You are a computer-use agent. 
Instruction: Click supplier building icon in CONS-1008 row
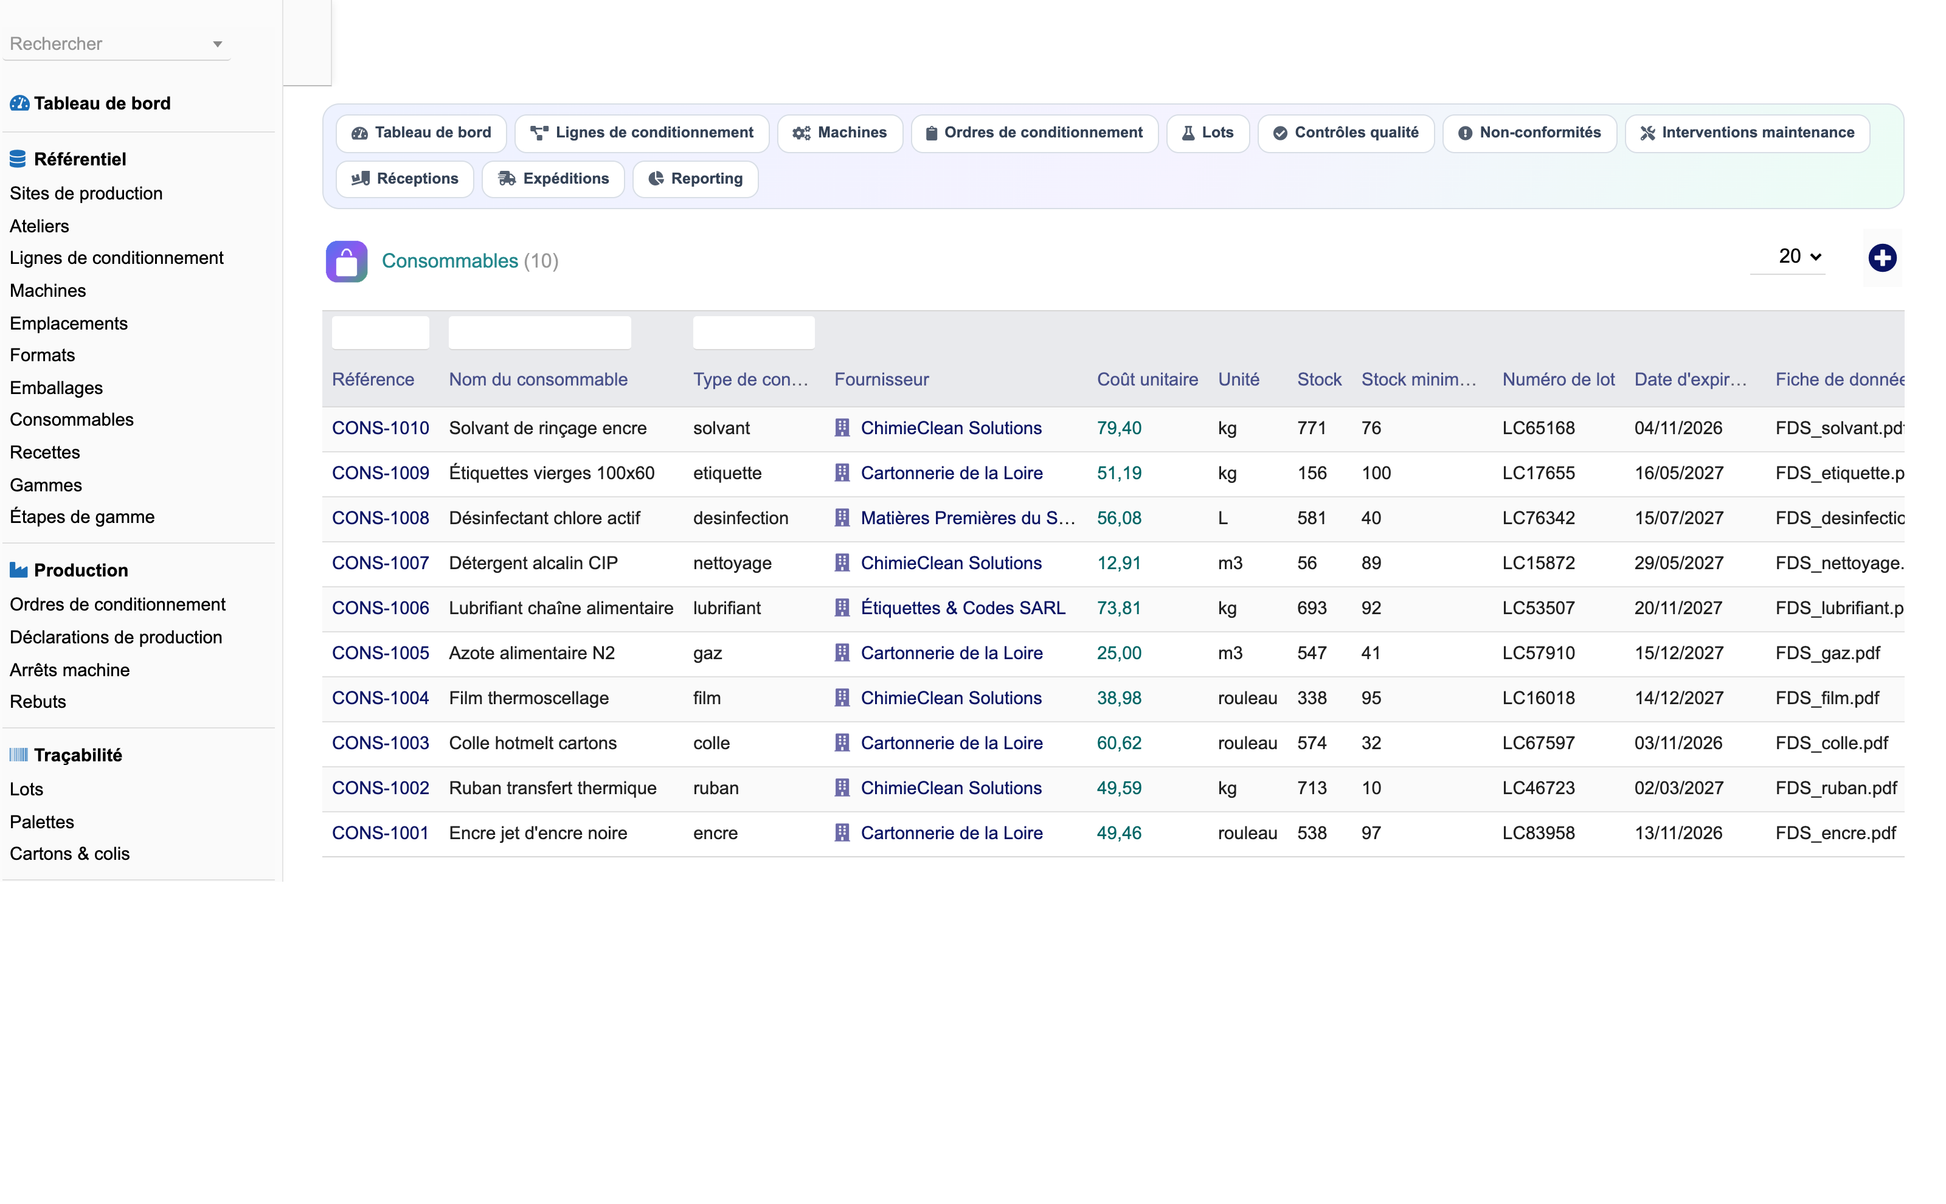point(842,518)
